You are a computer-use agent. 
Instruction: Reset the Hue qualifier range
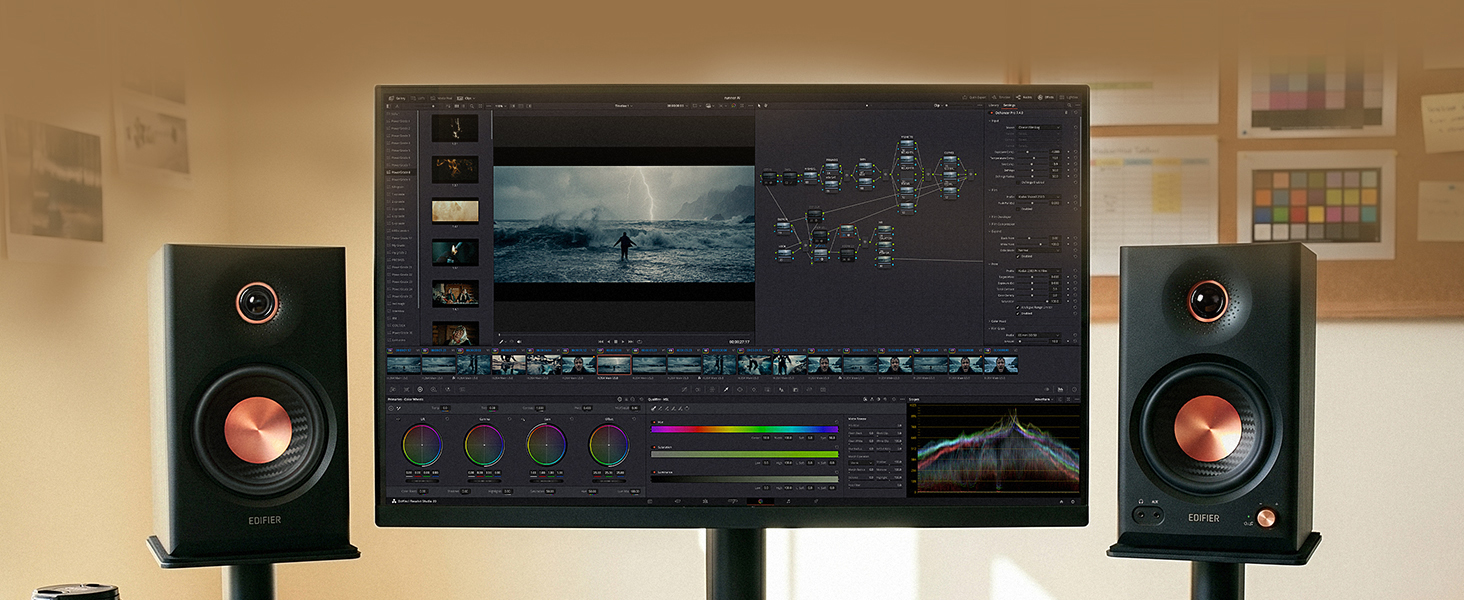(836, 422)
